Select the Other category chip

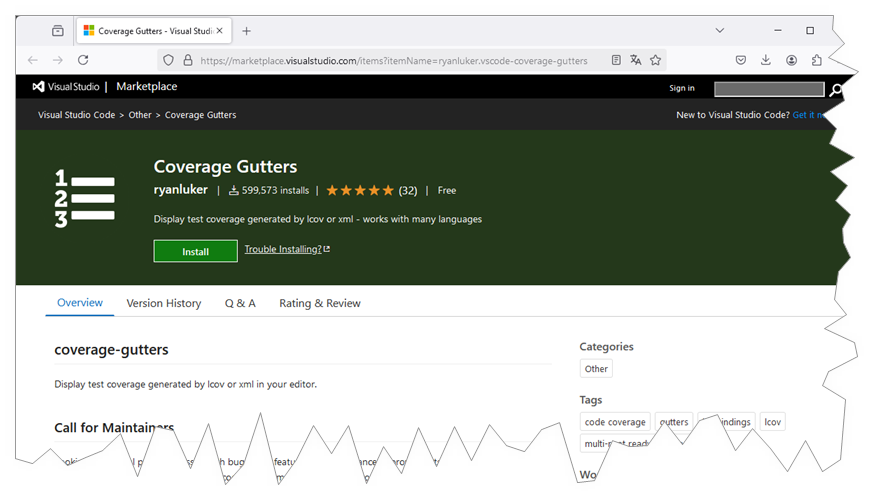tap(596, 369)
